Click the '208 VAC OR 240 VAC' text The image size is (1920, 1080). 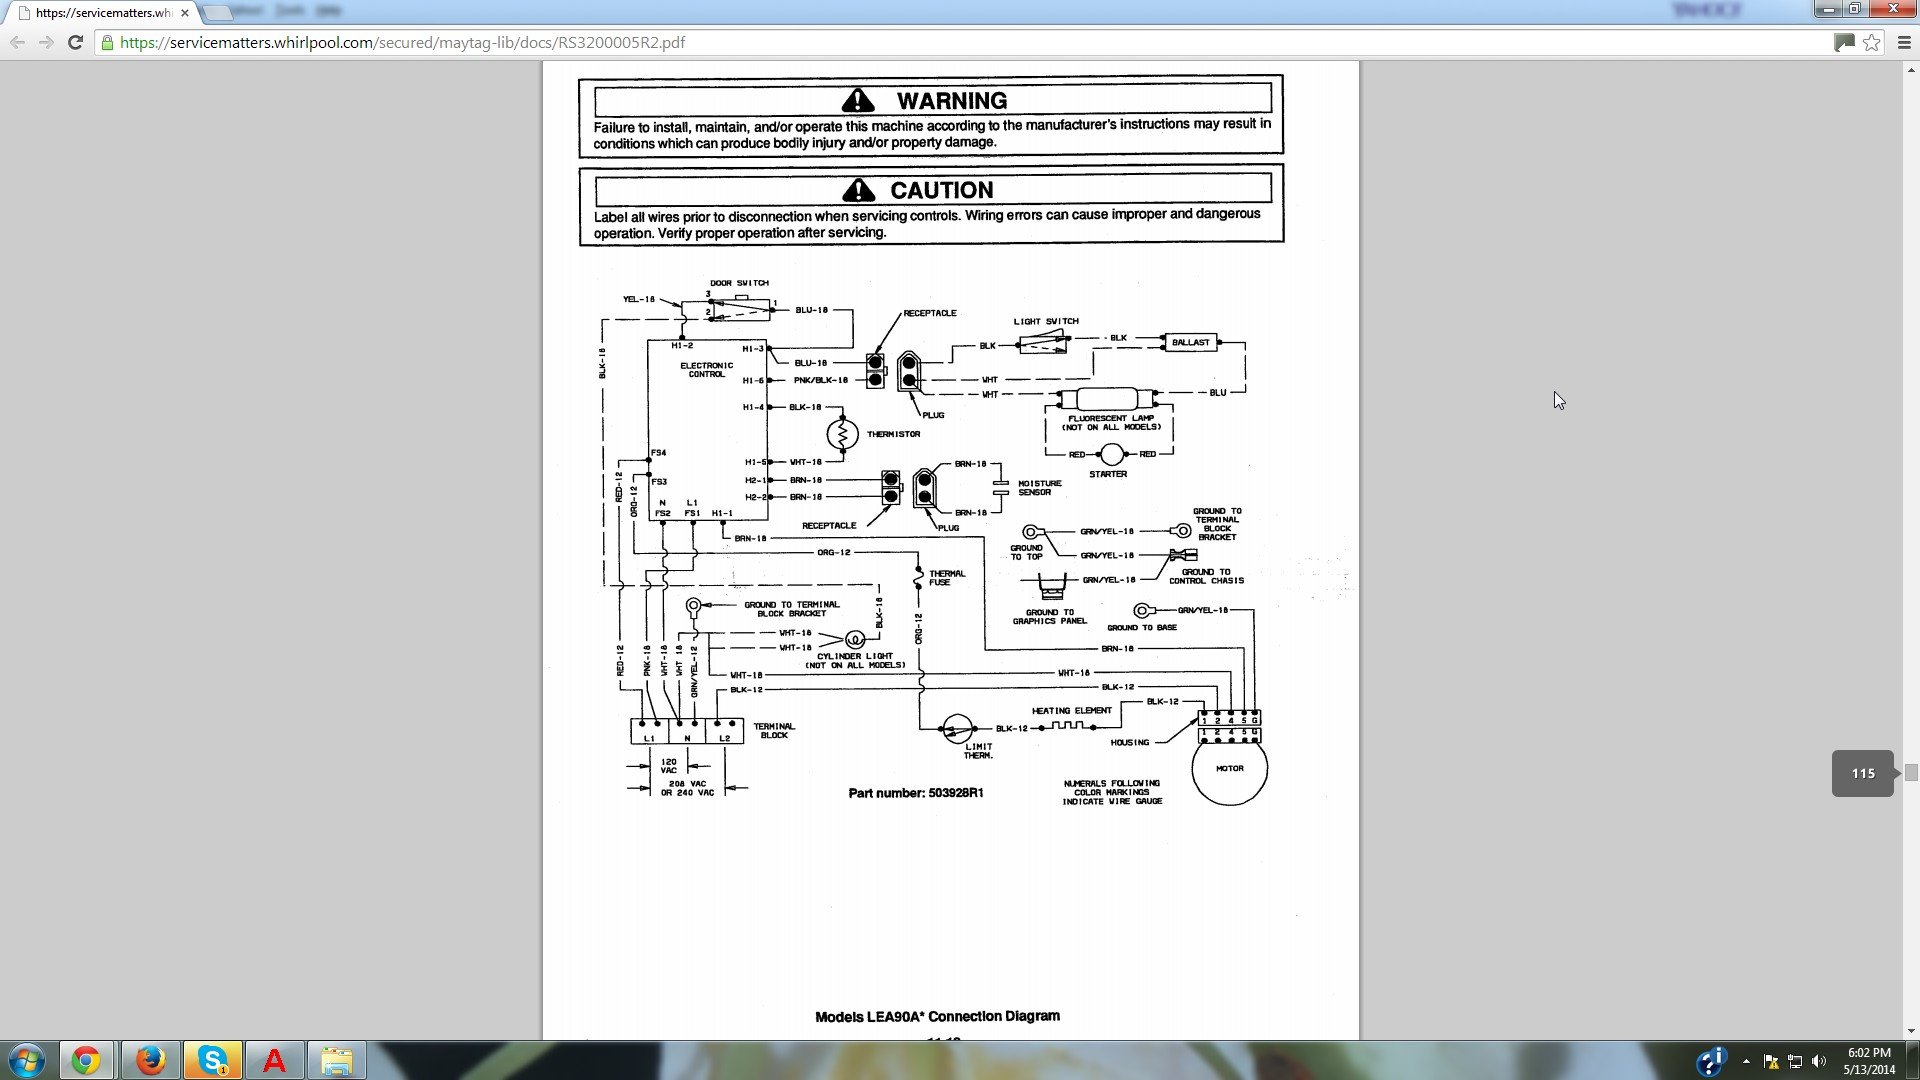[687, 788]
